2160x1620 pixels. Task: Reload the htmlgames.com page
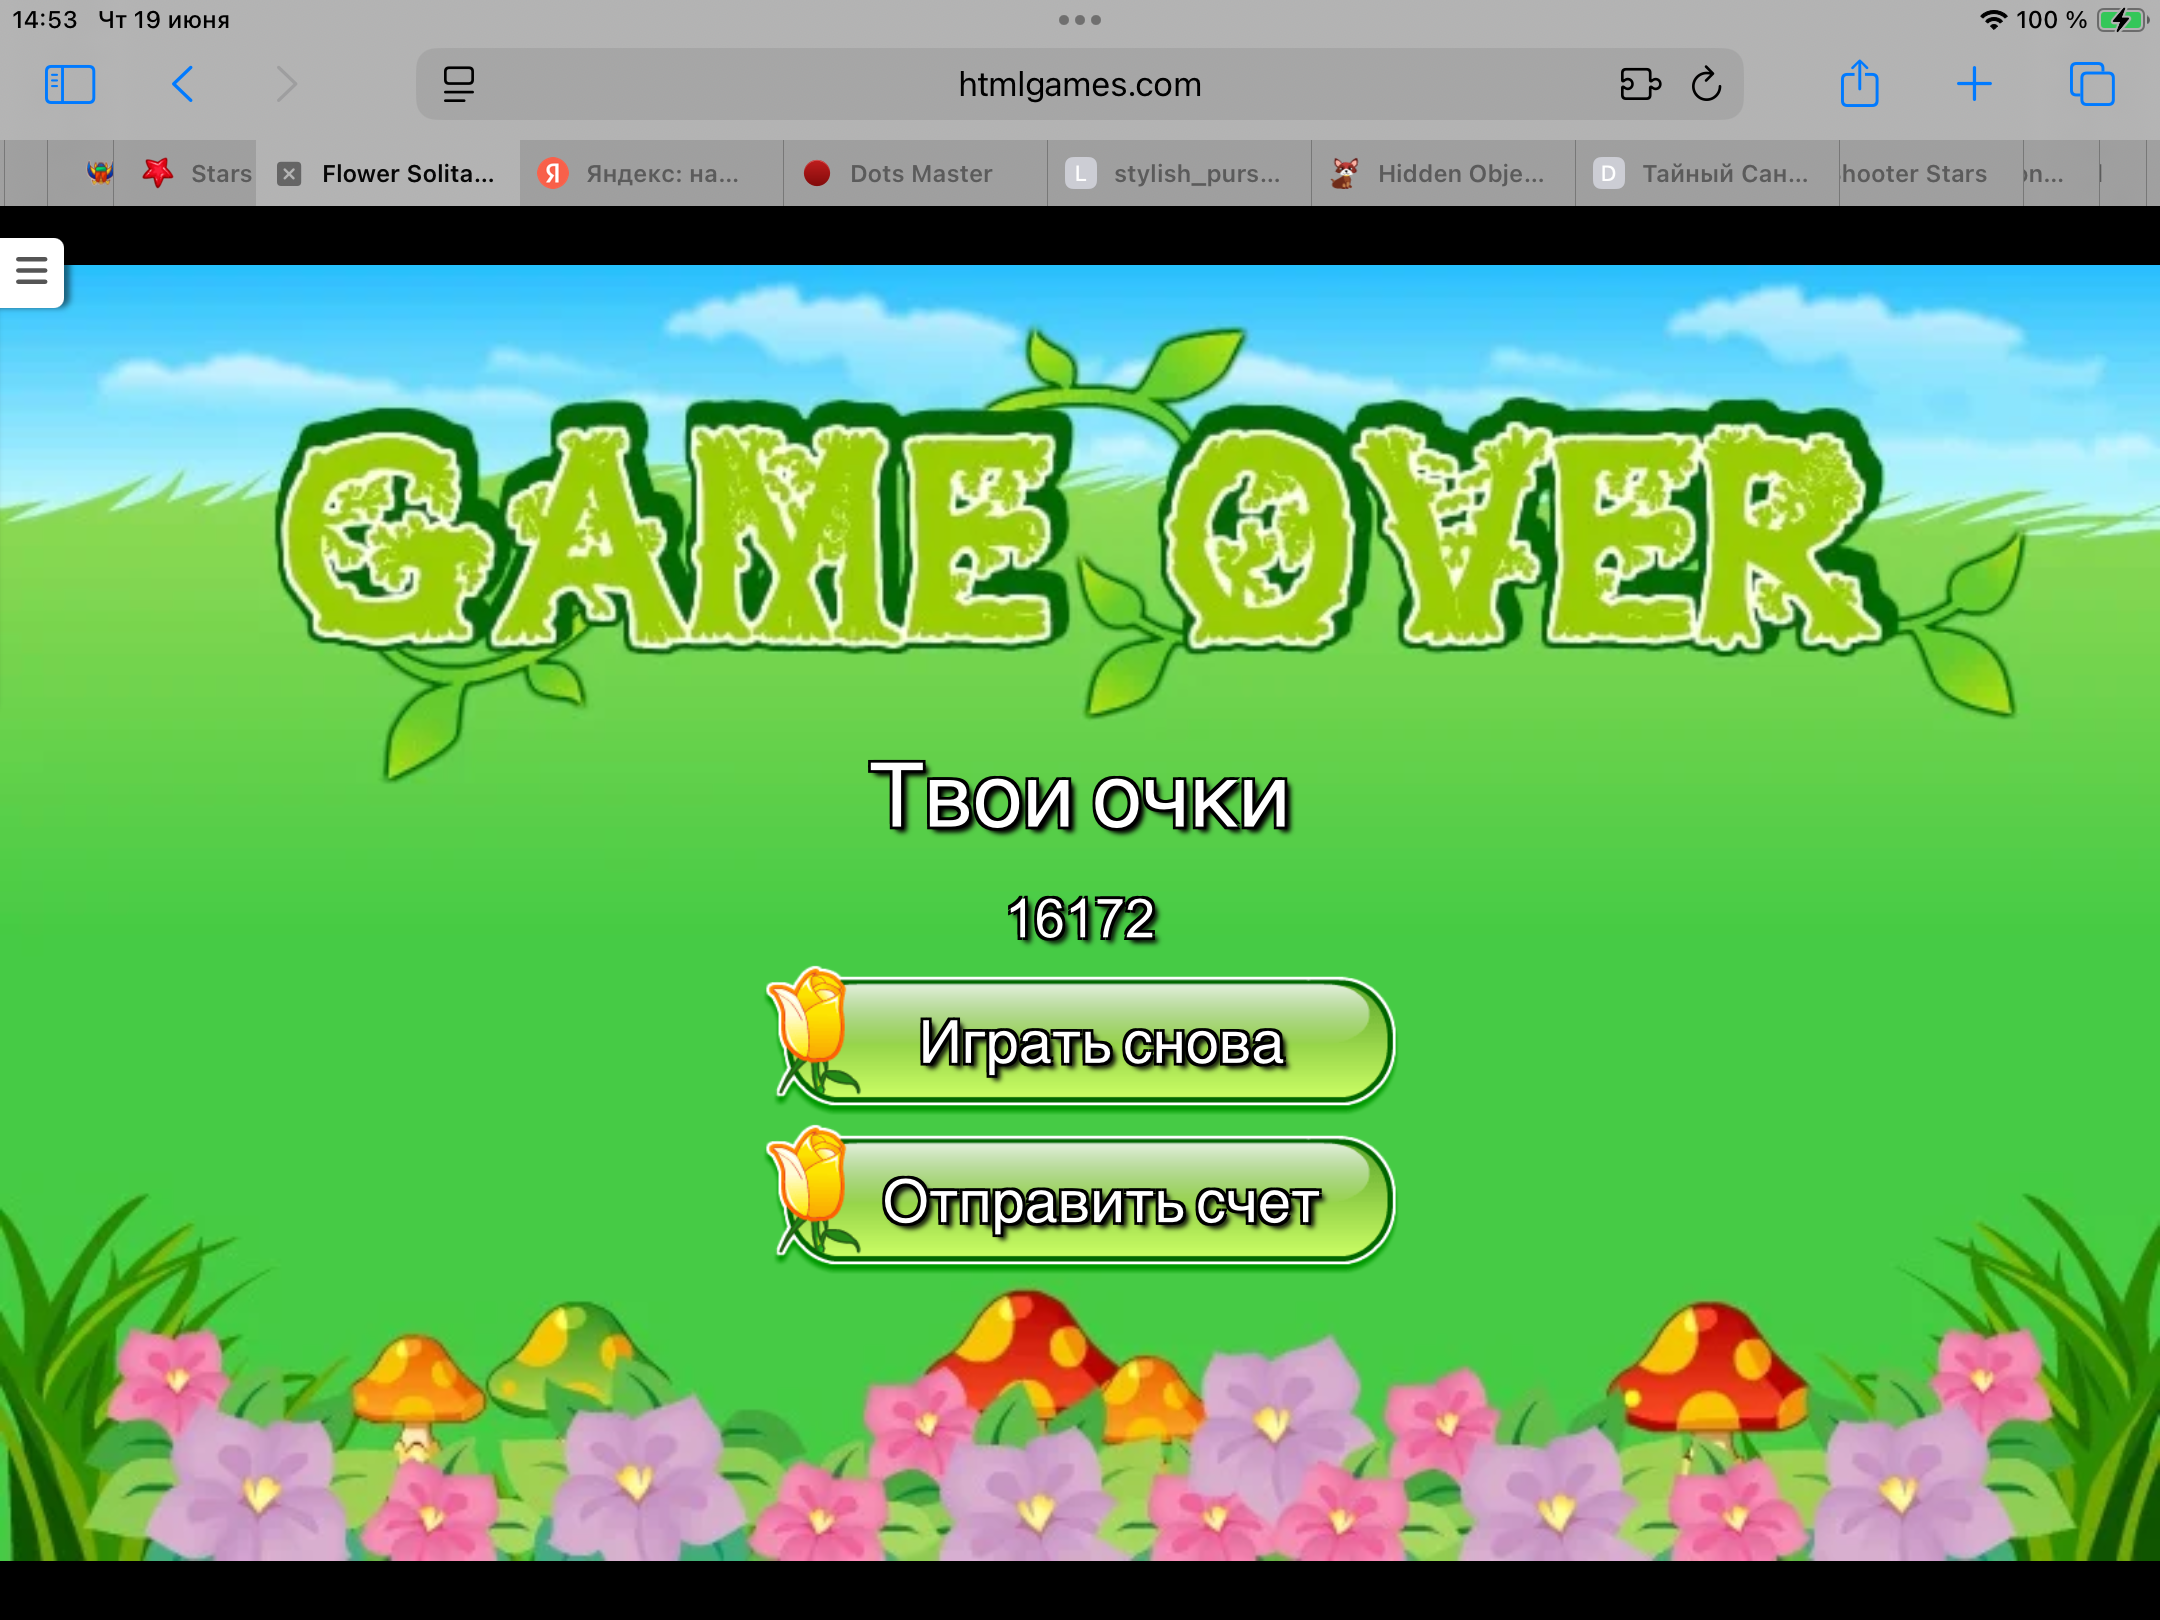pos(1707,84)
